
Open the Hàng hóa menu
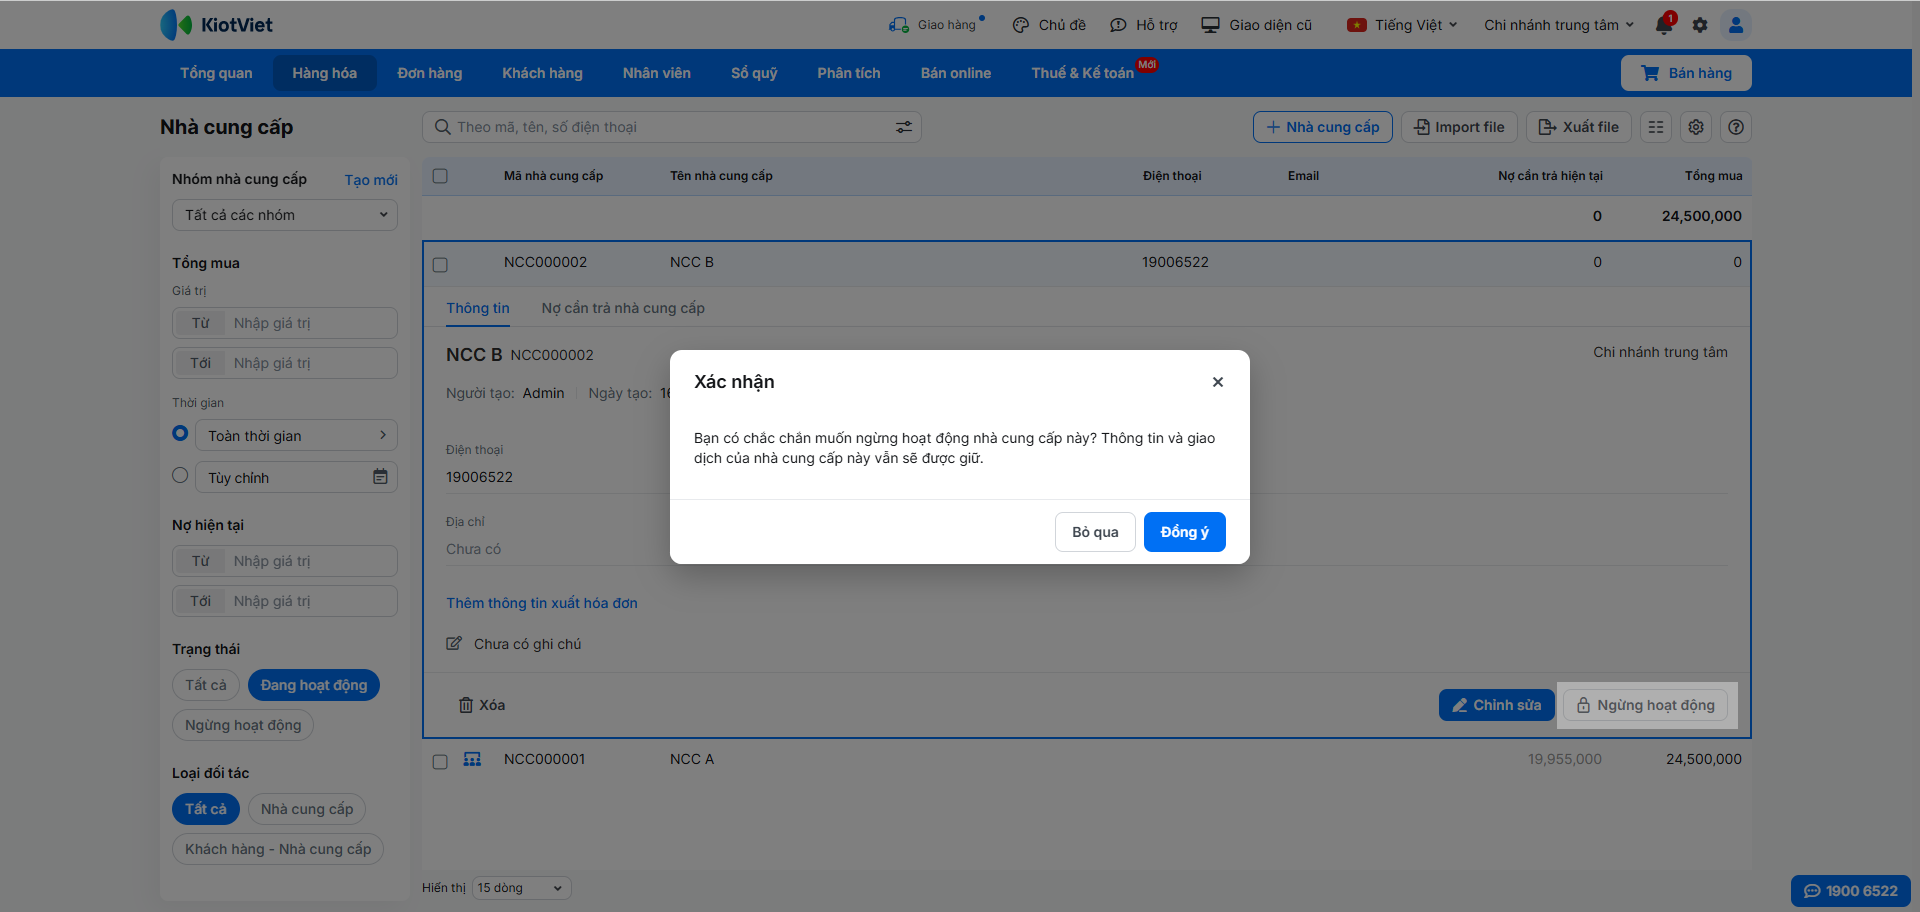325,73
